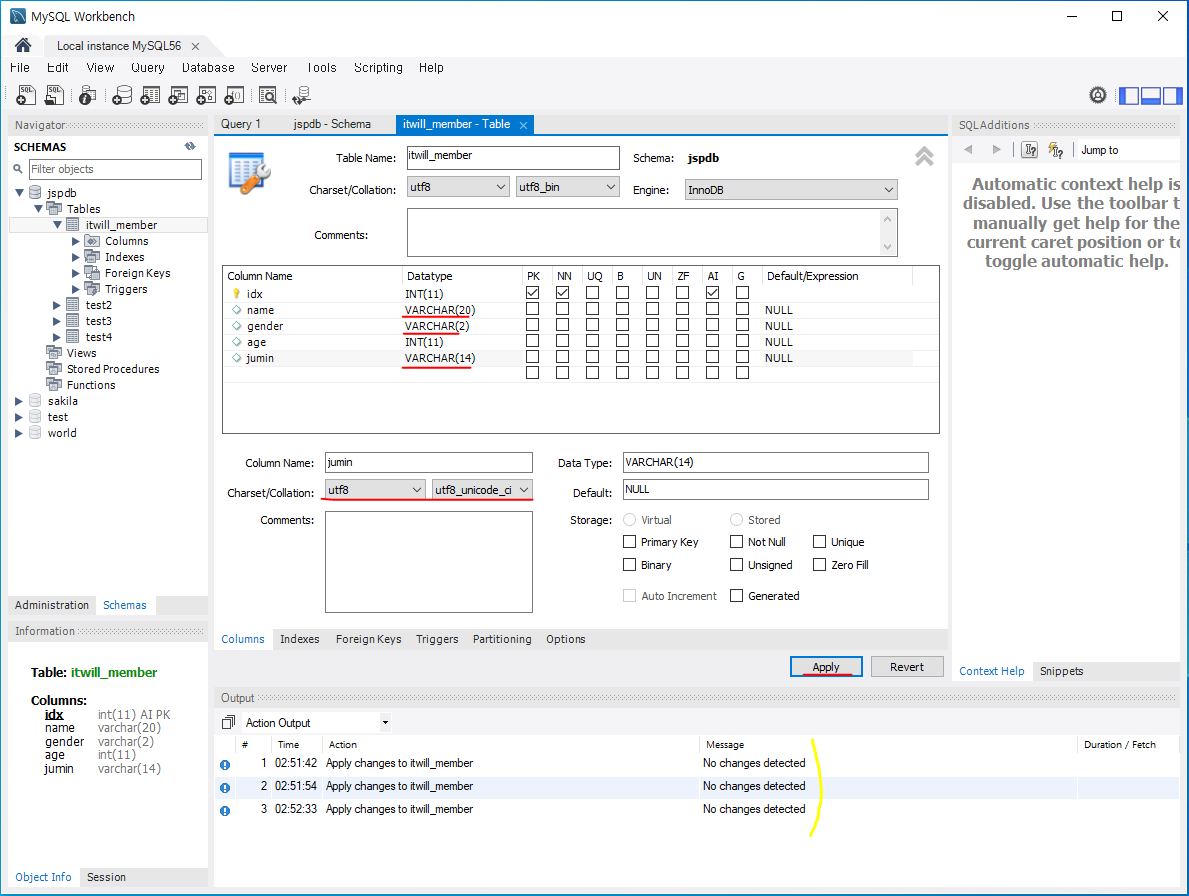This screenshot has width=1189, height=896.
Task: Close the itwill_member Table tab
Action: (523, 125)
